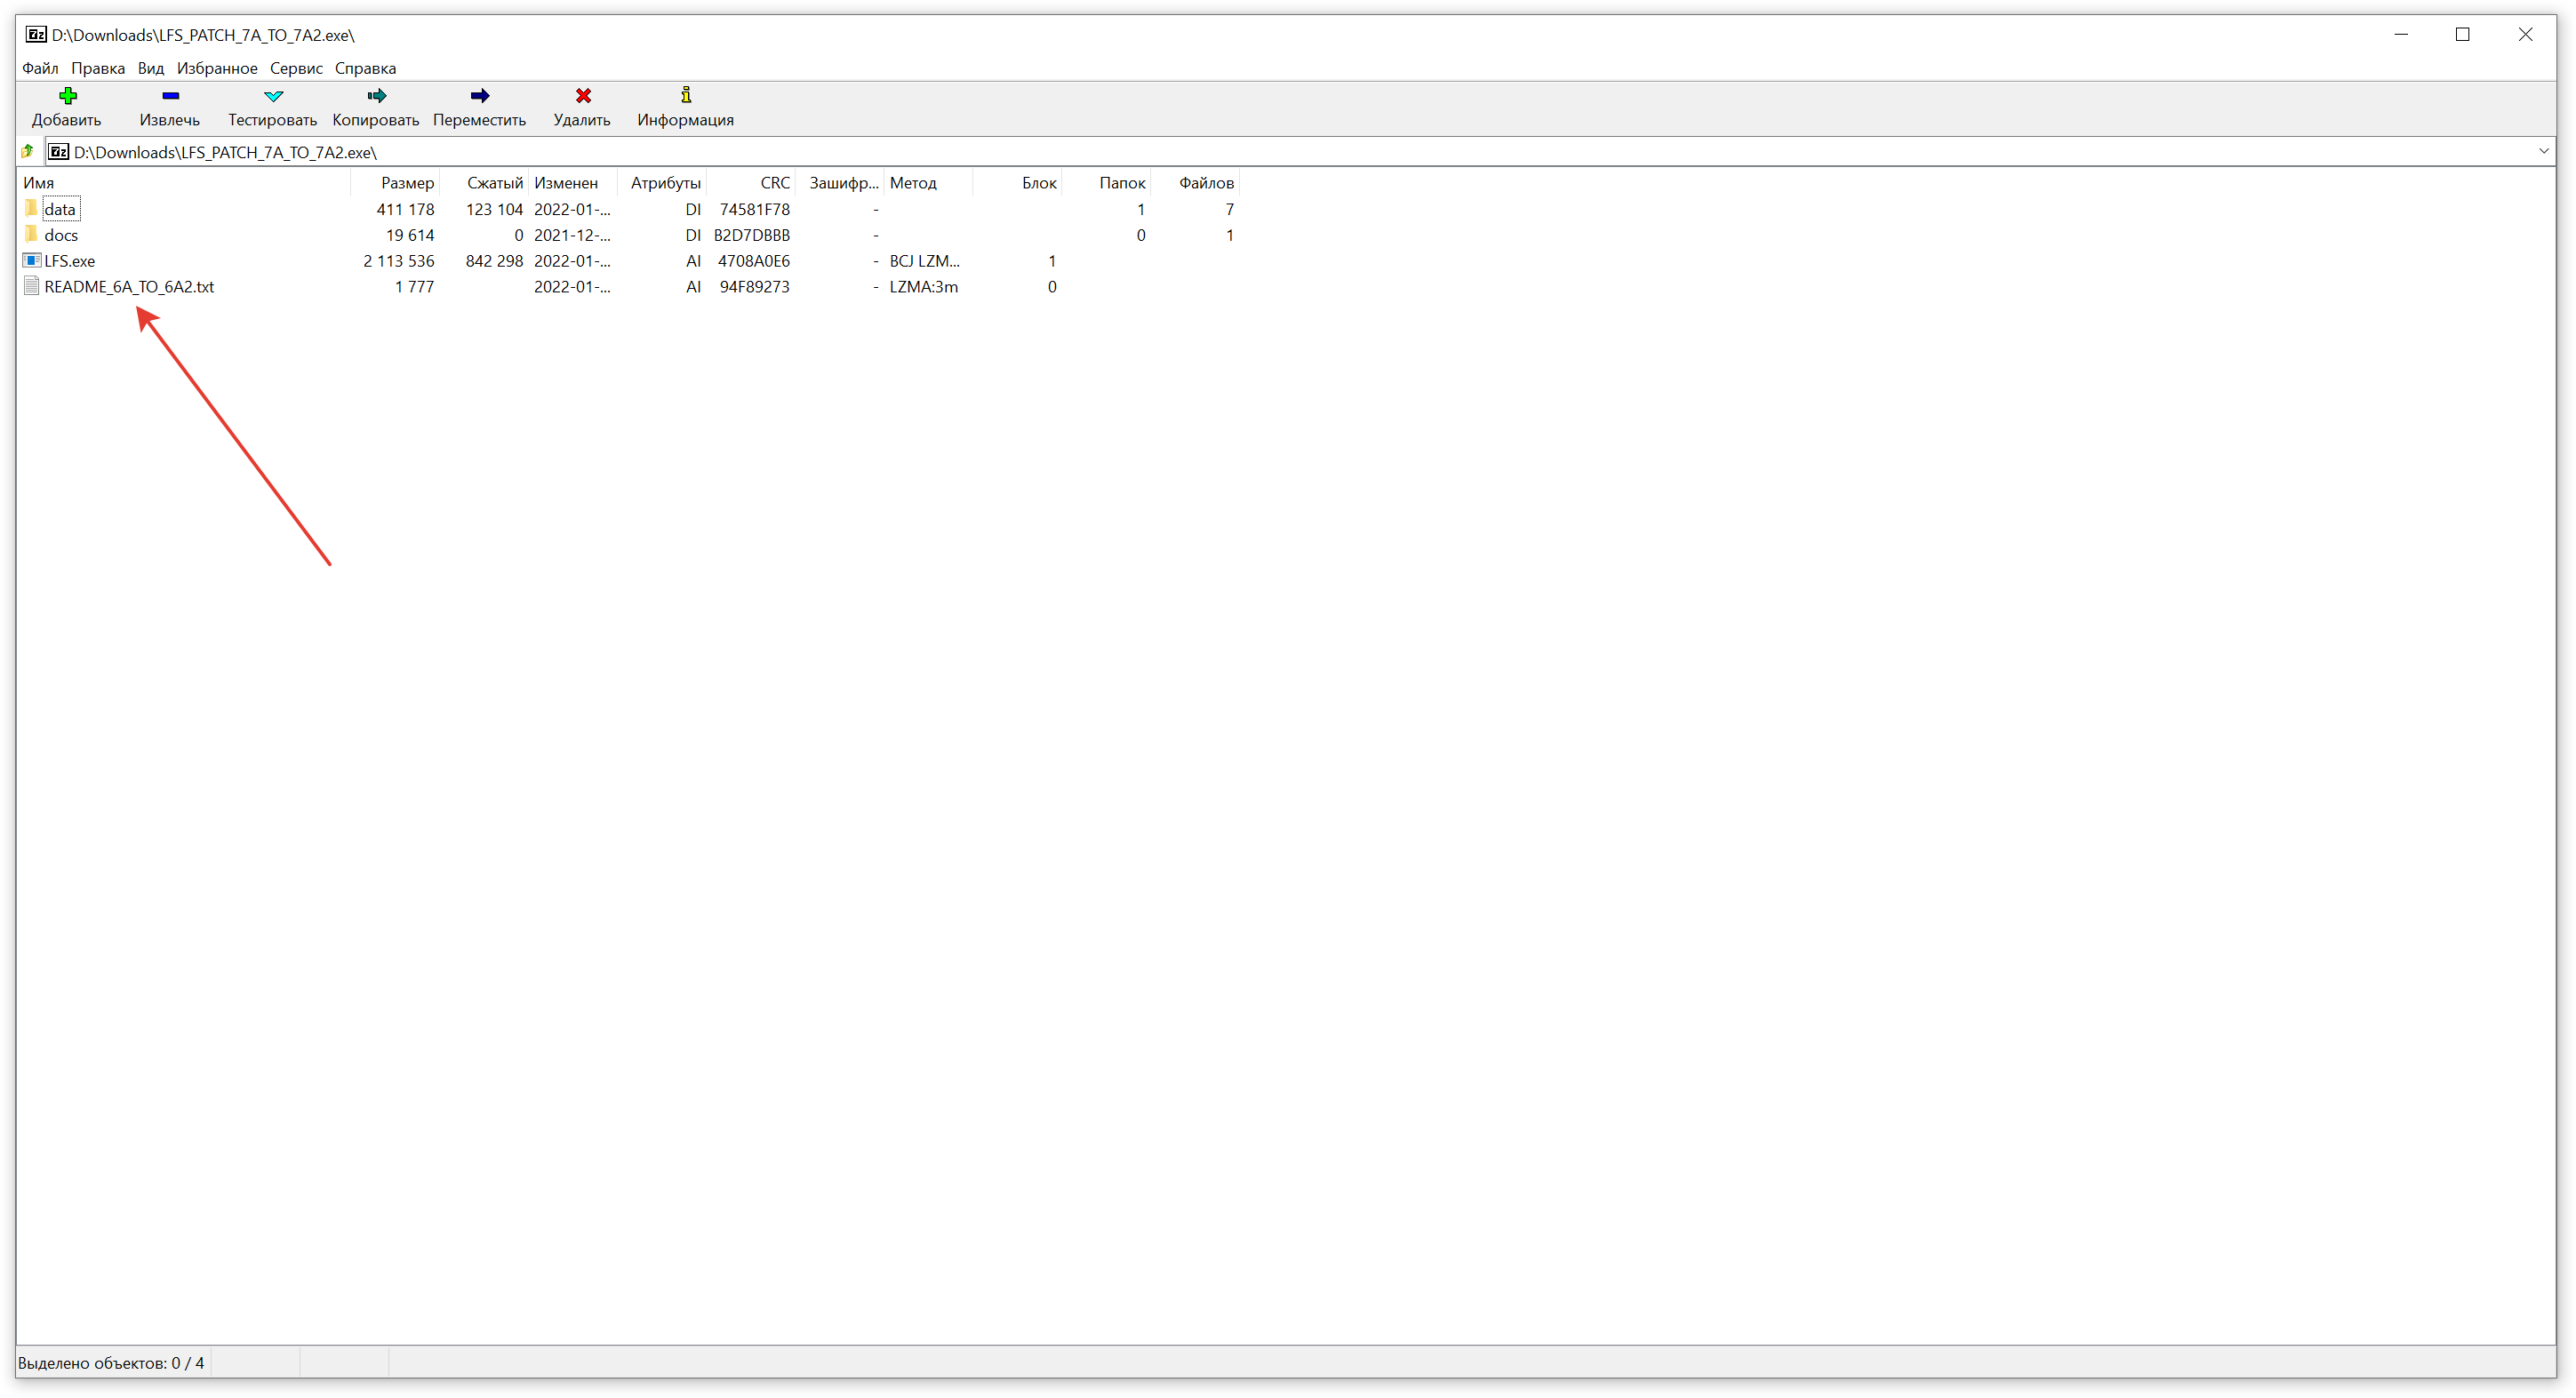Click the Test (Тестировать) checkmark icon
This screenshot has width=2576, height=1398.
[273, 96]
